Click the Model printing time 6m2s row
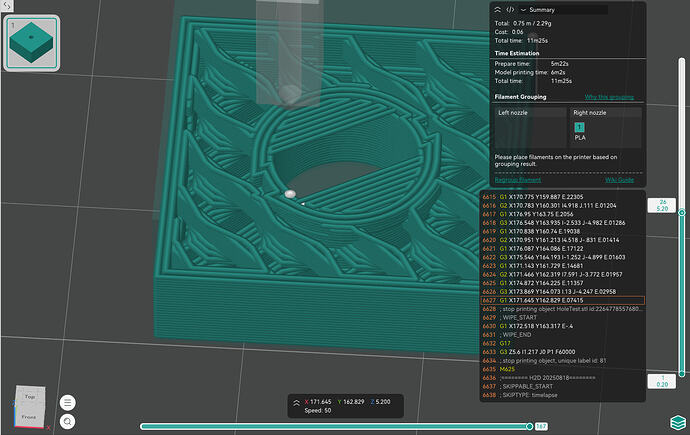 [530, 72]
